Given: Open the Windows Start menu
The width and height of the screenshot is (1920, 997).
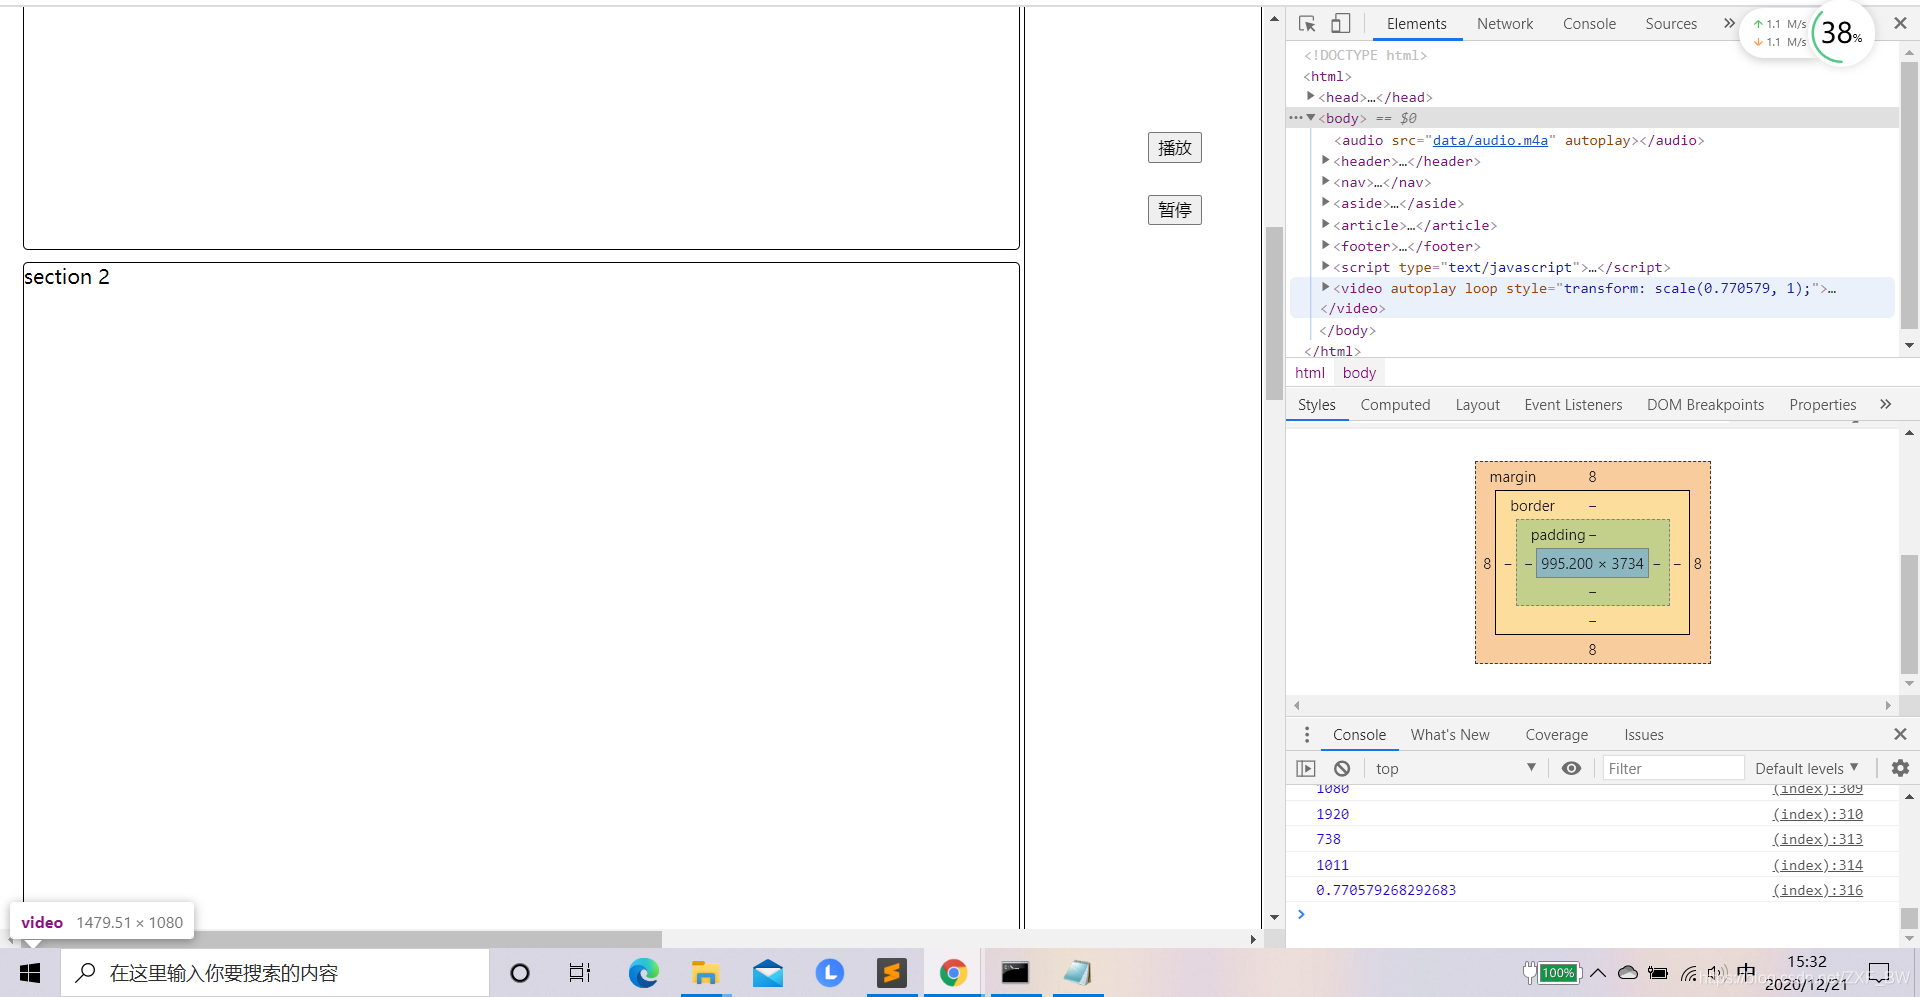Looking at the screenshot, I should [30, 973].
